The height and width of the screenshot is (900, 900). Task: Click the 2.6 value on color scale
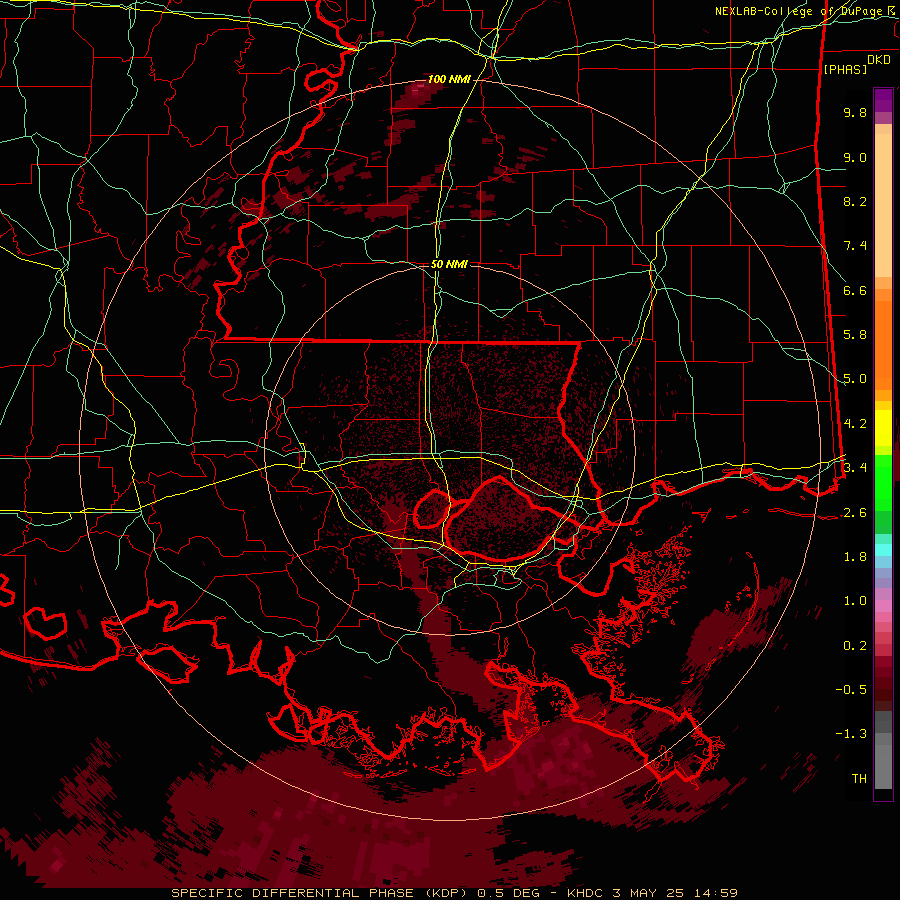(x=855, y=513)
